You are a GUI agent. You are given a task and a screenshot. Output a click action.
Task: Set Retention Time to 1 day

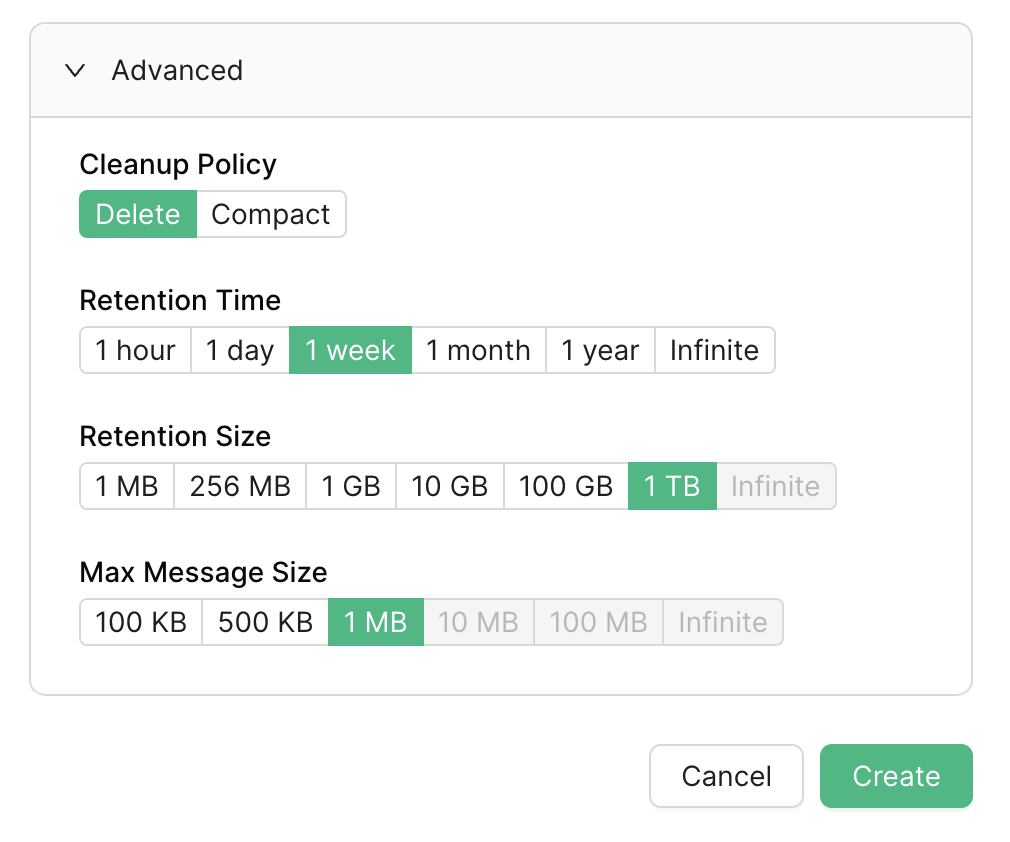point(239,350)
